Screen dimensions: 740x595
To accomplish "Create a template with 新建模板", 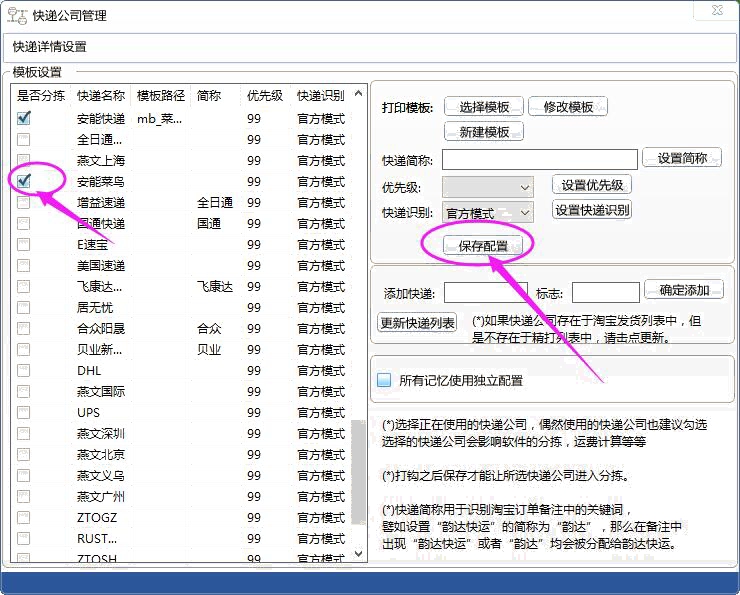I will coord(484,132).
